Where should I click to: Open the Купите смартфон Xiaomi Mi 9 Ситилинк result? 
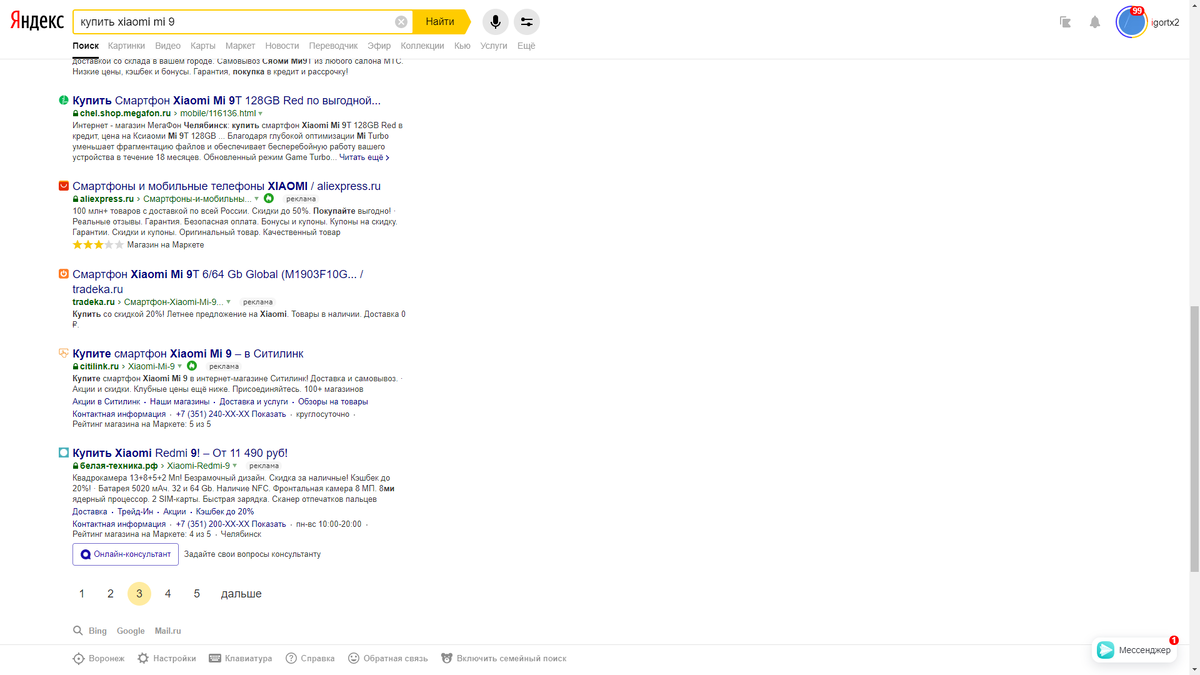(188, 353)
